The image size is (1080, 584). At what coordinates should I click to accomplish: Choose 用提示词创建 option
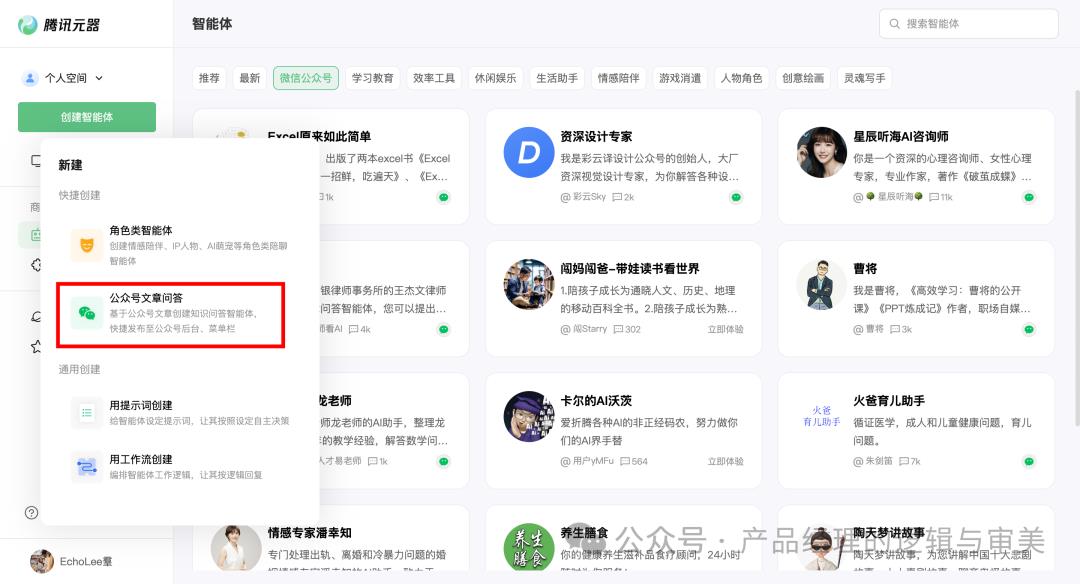[x=180, y=413]
